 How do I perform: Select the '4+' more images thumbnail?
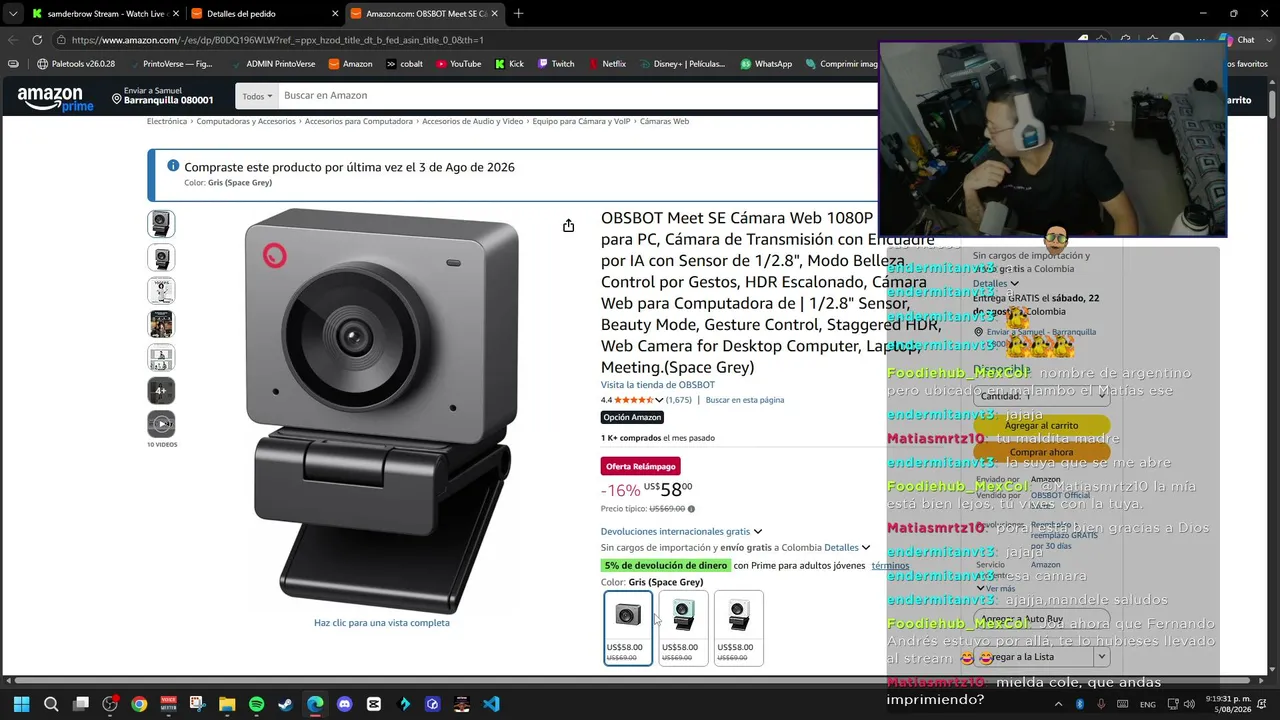coord(161,391)
